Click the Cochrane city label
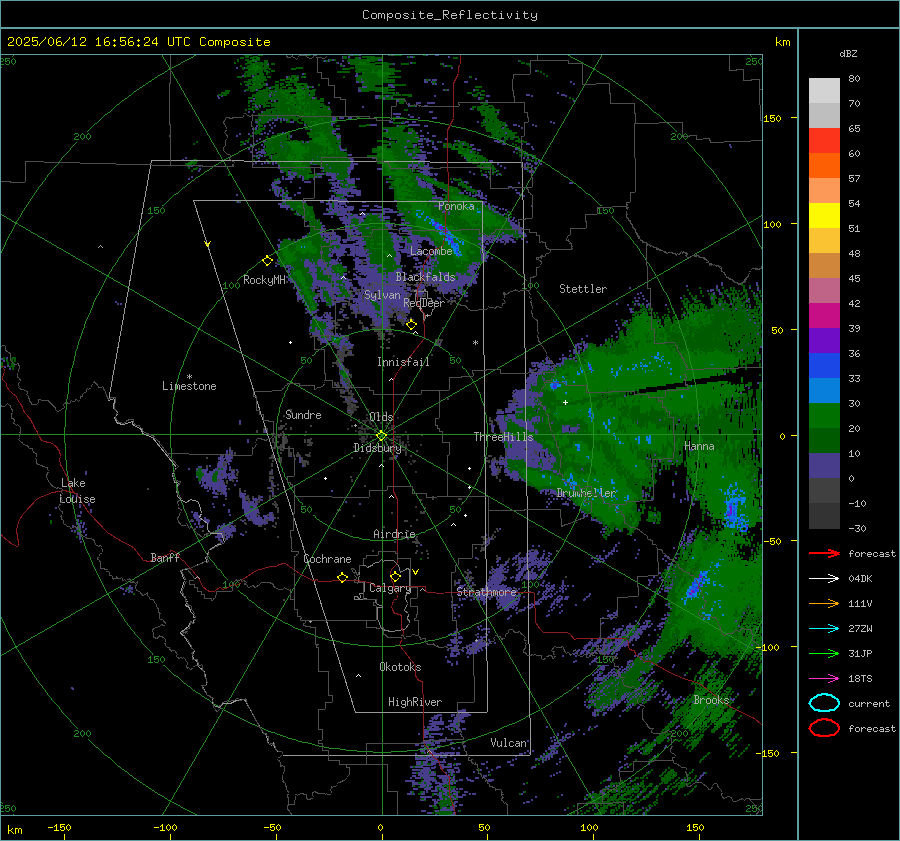Screen dimensions: 900x841 coord(327,559)
